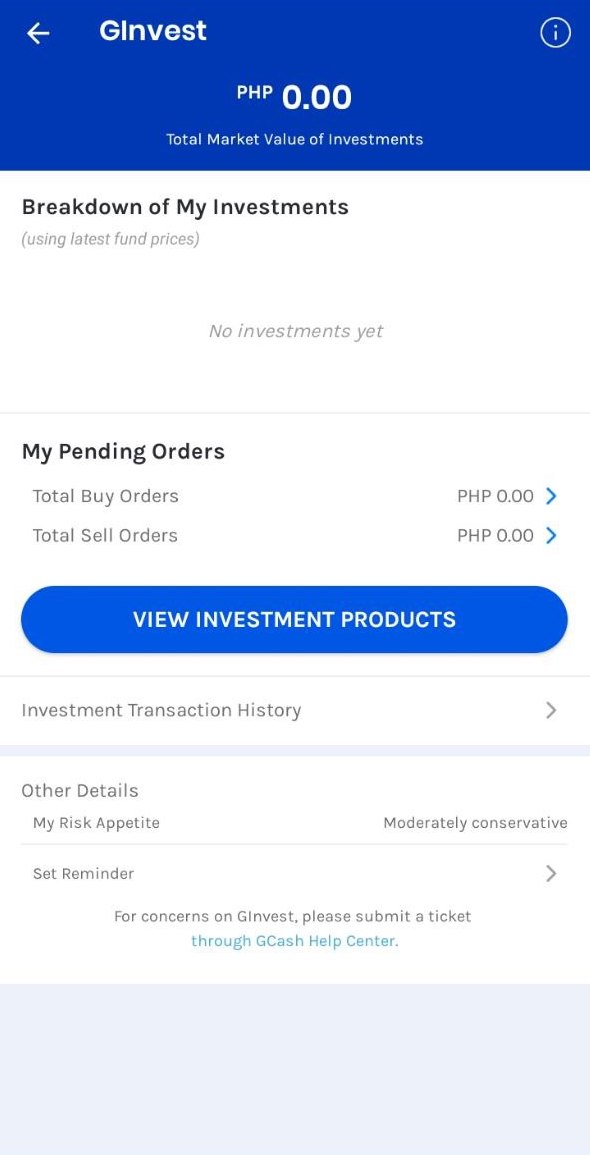This screenshot has width=590, height=1155.
Task: Tap the Sell Orders PHP 0.00 amount
Action: (x=495, y=536)
